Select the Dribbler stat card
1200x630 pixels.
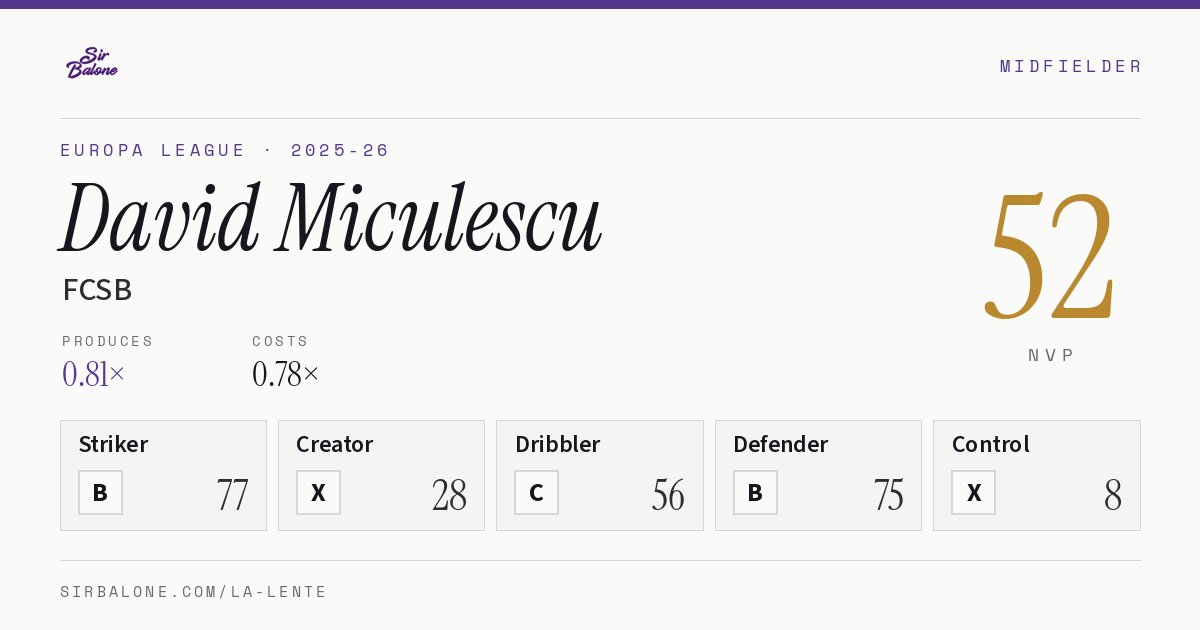(x=600, y=475)
